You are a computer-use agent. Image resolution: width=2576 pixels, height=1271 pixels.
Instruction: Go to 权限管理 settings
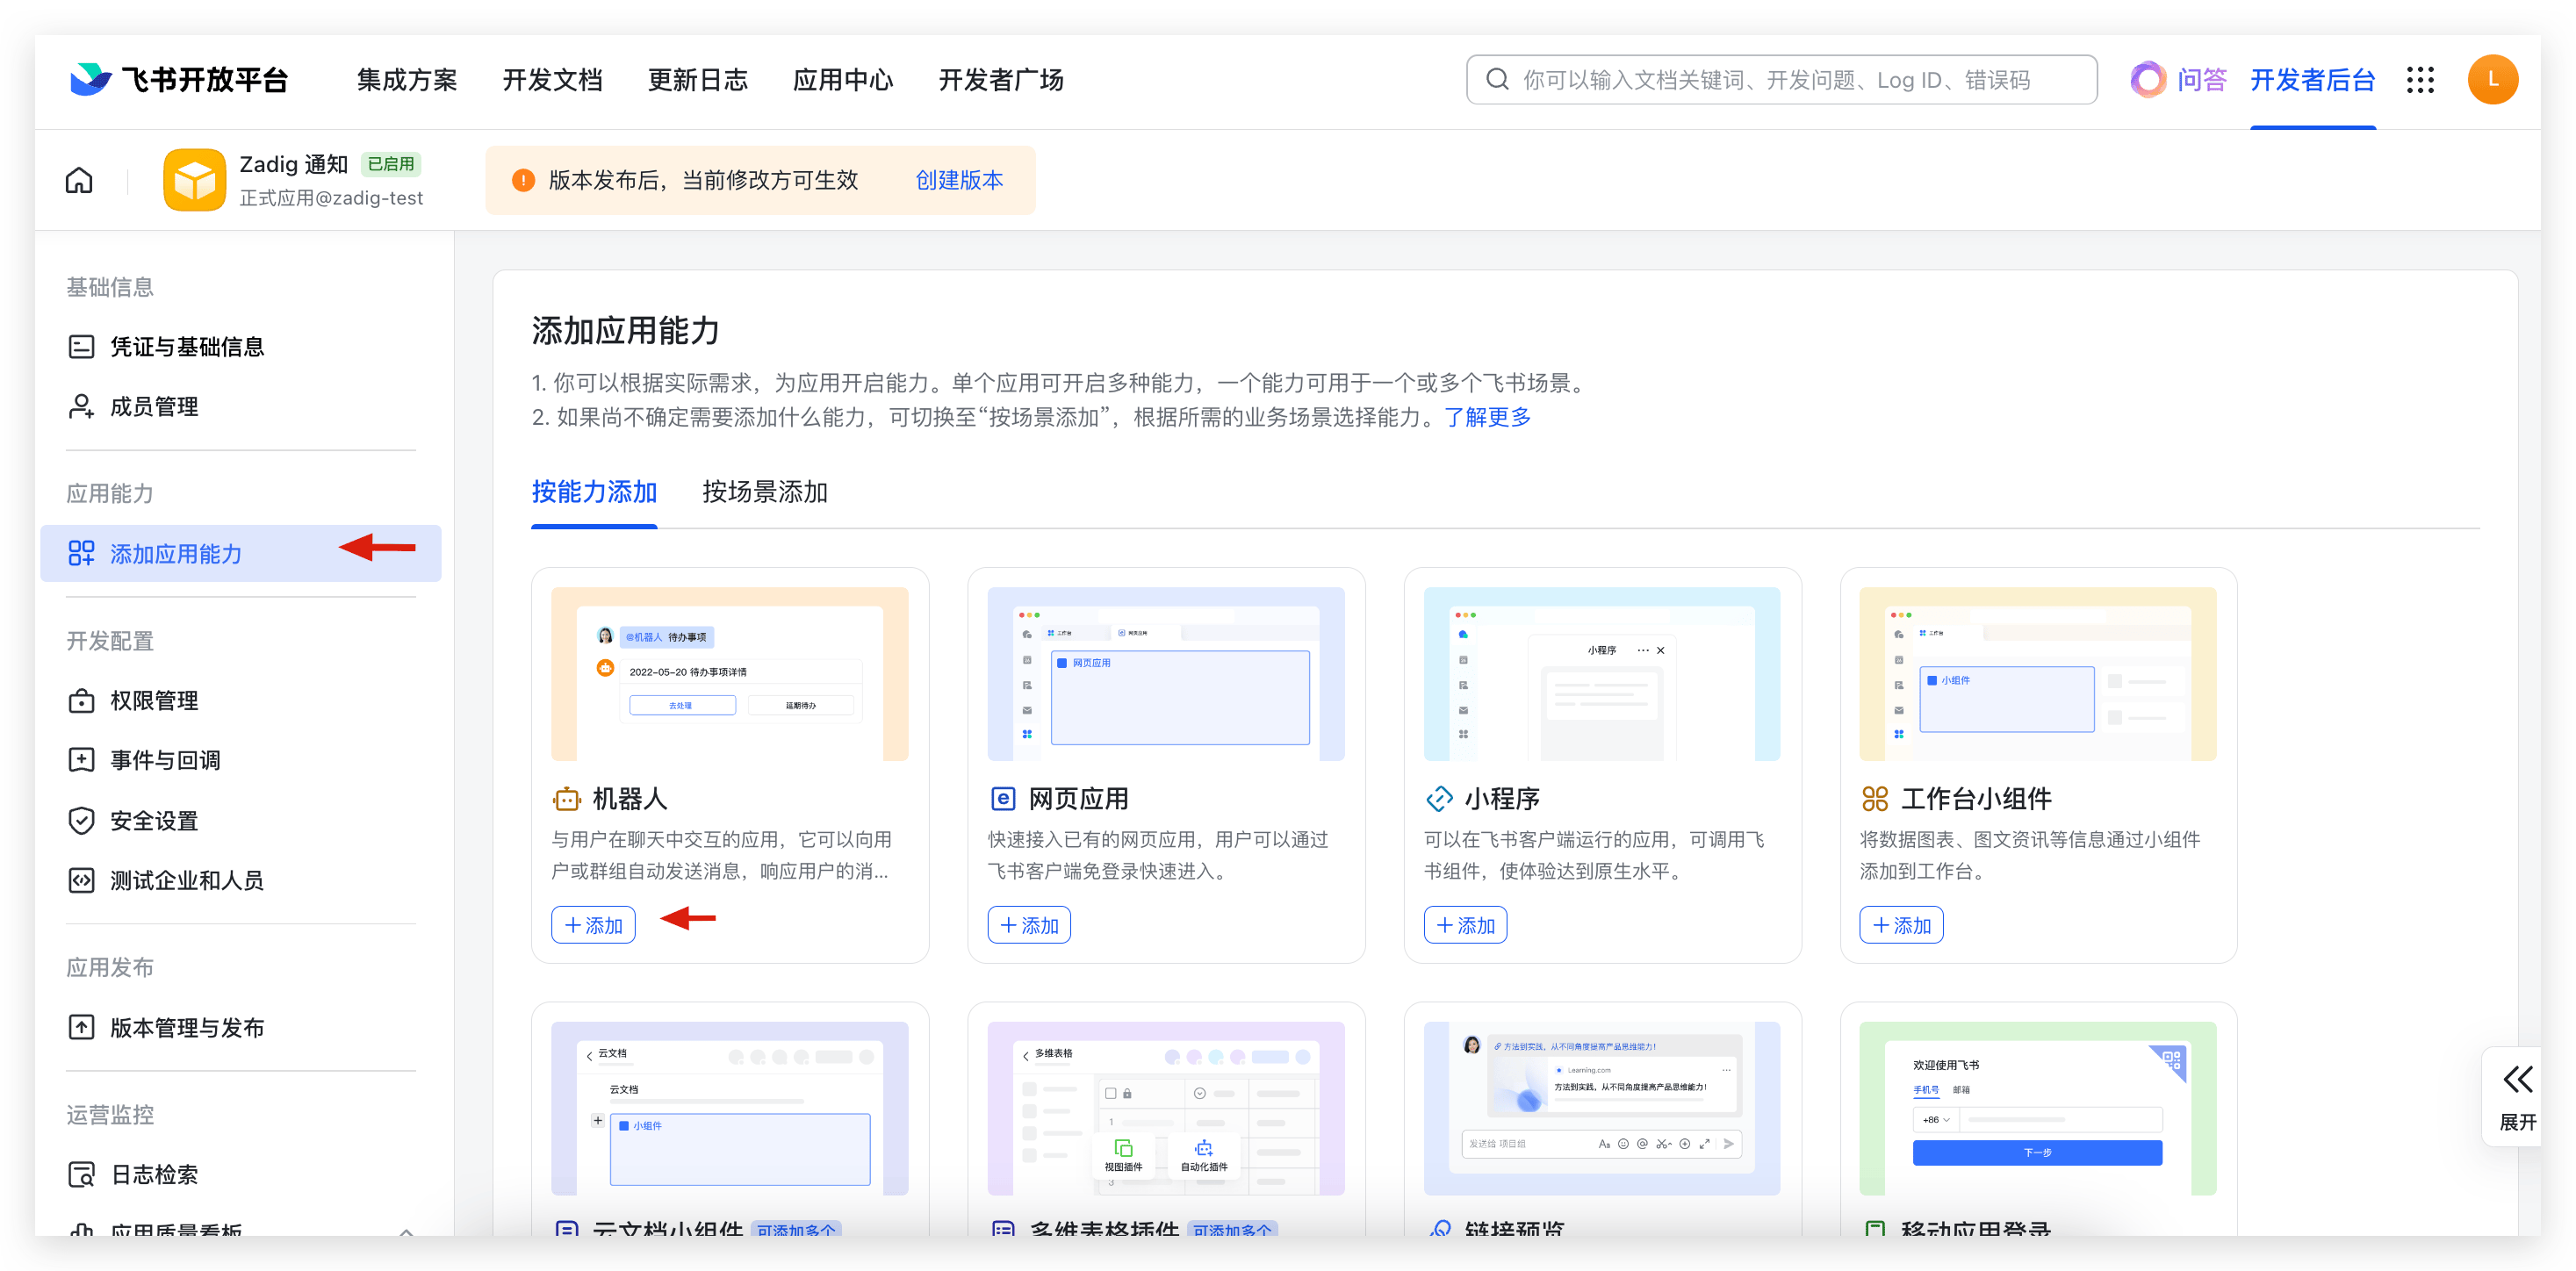(153, 701)
